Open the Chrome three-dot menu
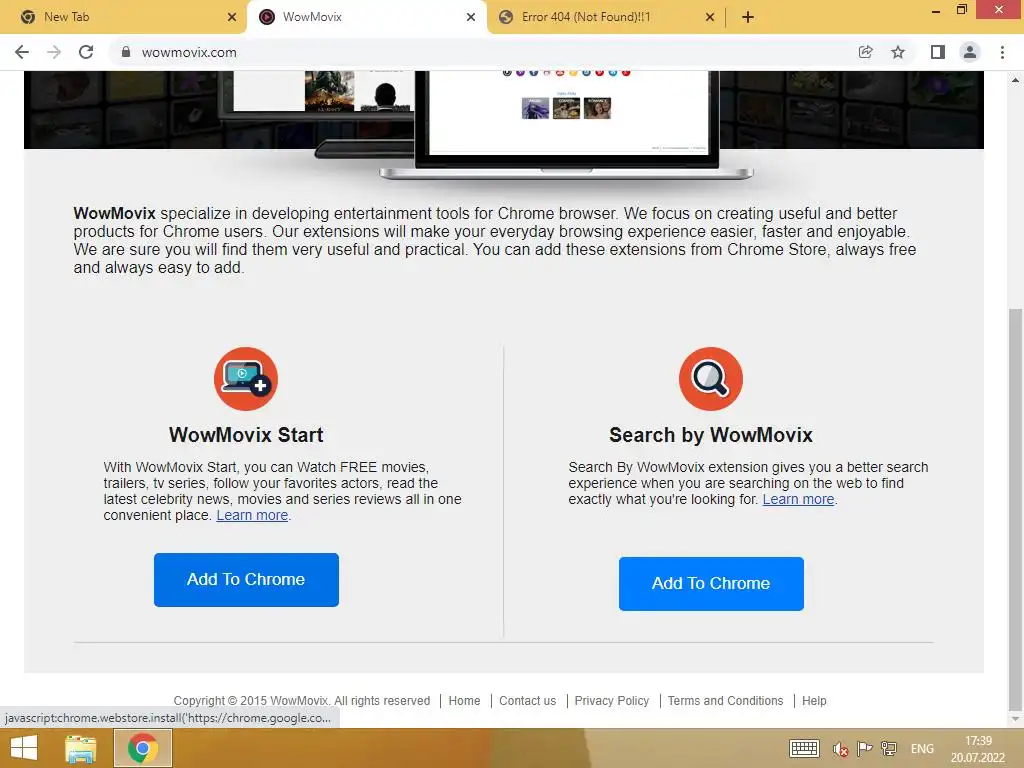Image resolution: width=1024 pixels, height=768 pixels. 1002,52
